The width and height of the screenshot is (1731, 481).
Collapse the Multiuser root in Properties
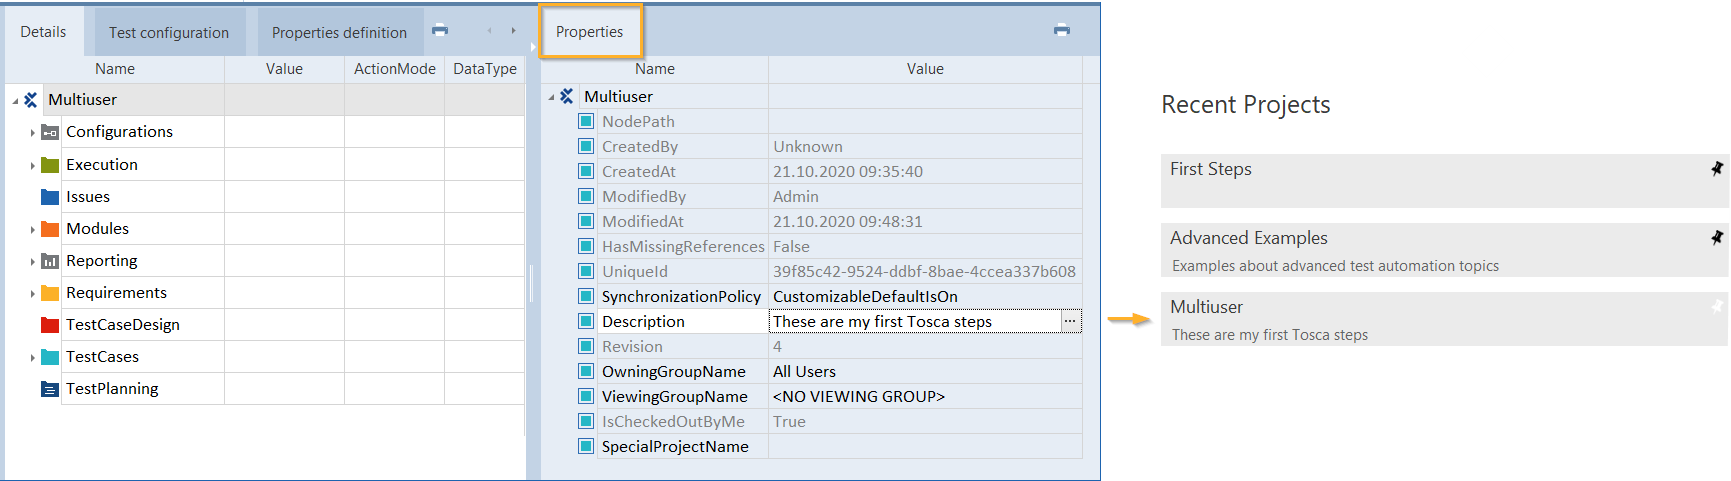[551, 98]
